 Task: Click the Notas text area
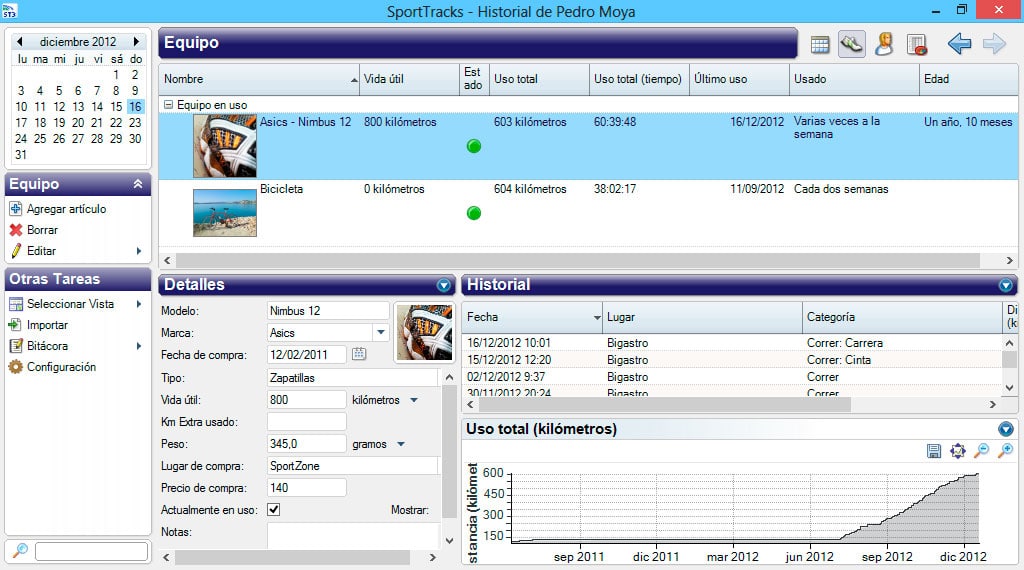(x=353, y=535)
